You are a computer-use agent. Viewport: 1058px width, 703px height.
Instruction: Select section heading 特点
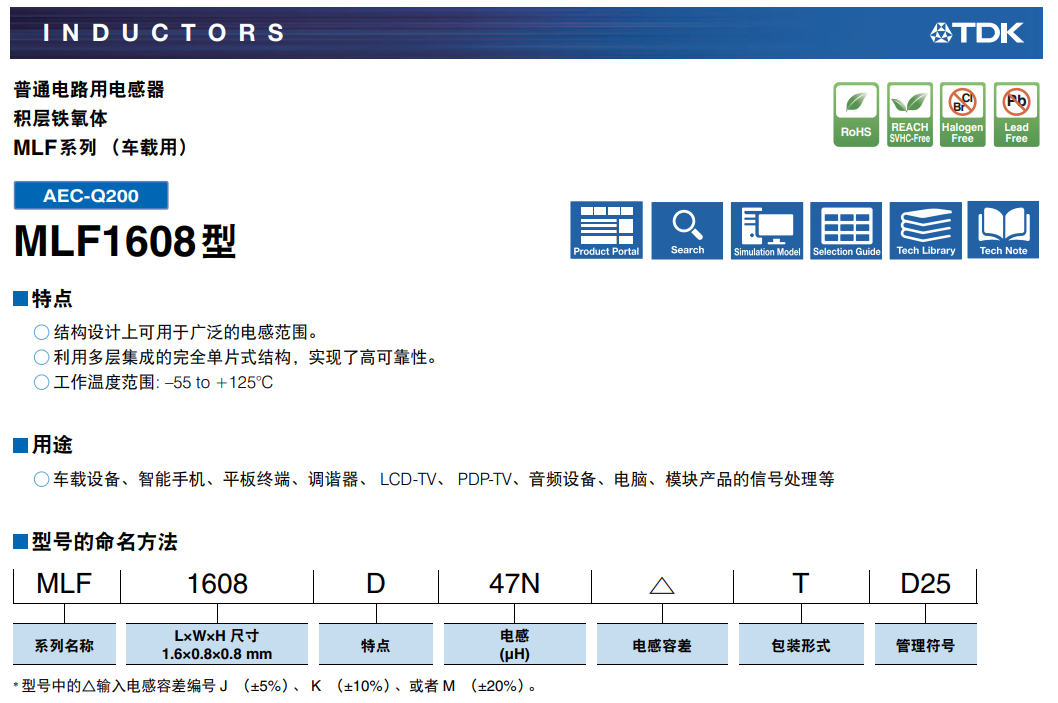click(52, 298)
